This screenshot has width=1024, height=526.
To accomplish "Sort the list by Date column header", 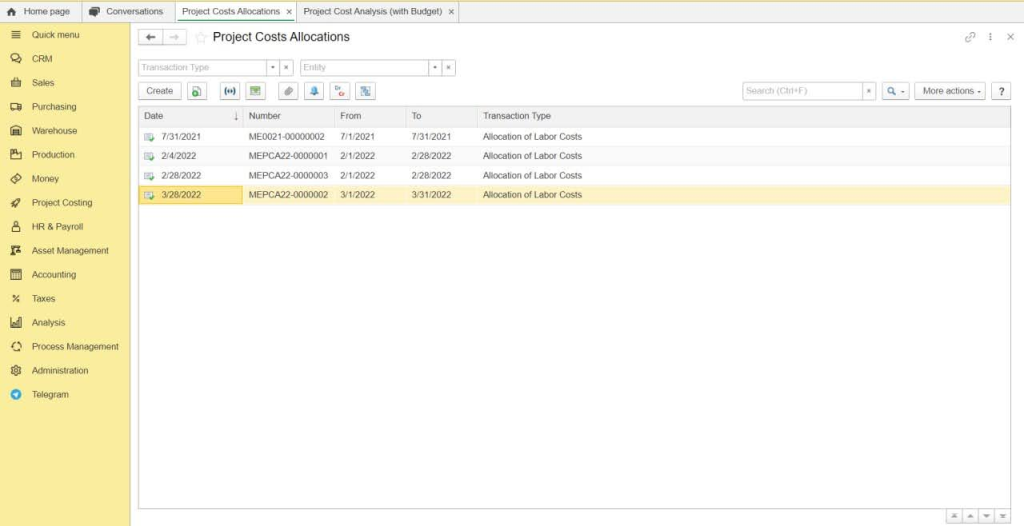I will pos(190,116).
